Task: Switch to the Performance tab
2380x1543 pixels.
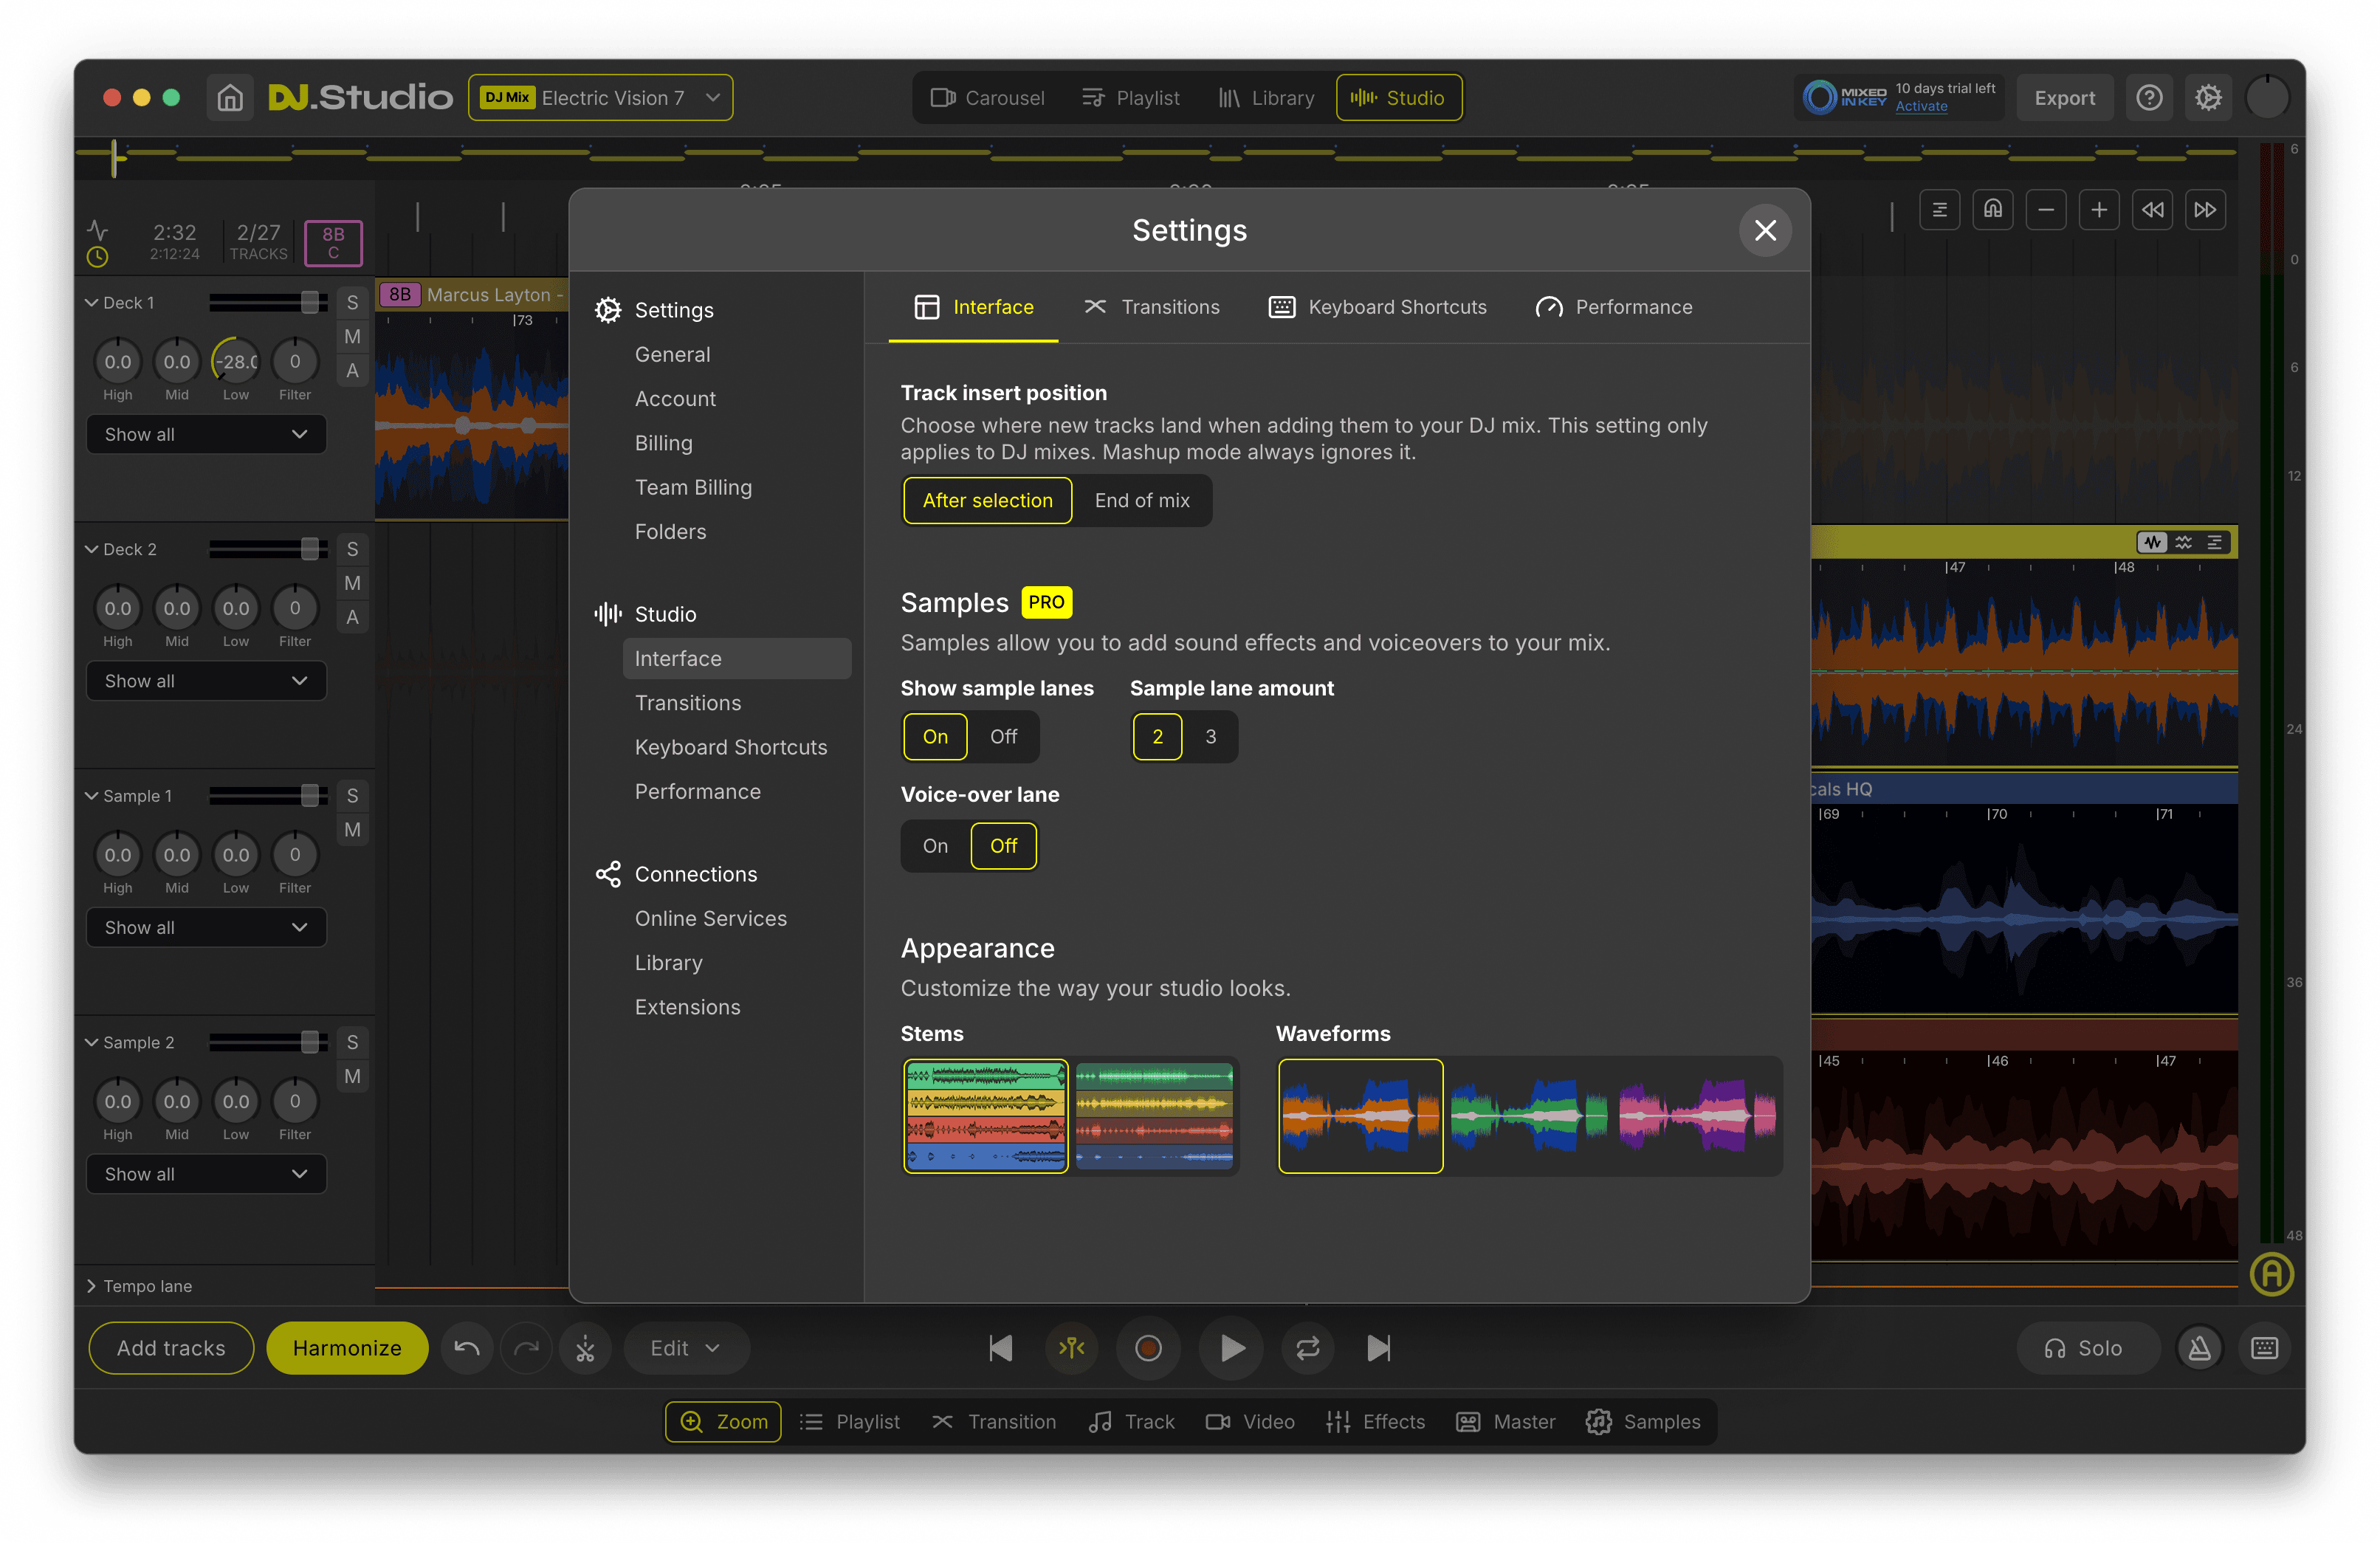Action: point(1614,307)
